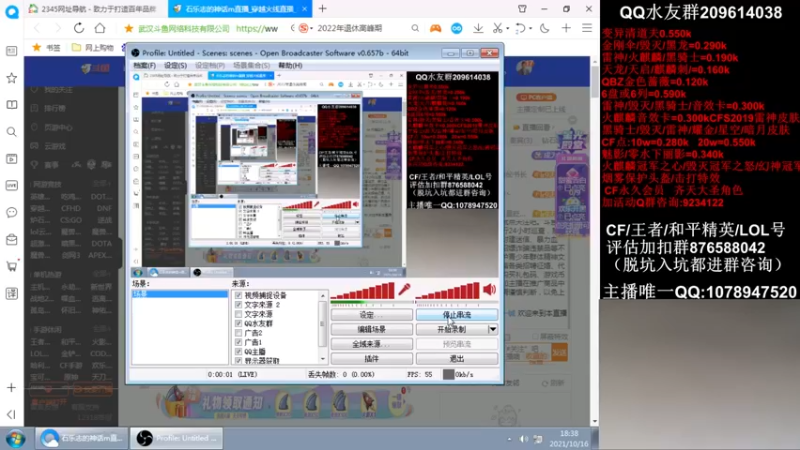Open the mail icon in sidebar
This screenshot has height=450, width=800.
coord(11,239)
